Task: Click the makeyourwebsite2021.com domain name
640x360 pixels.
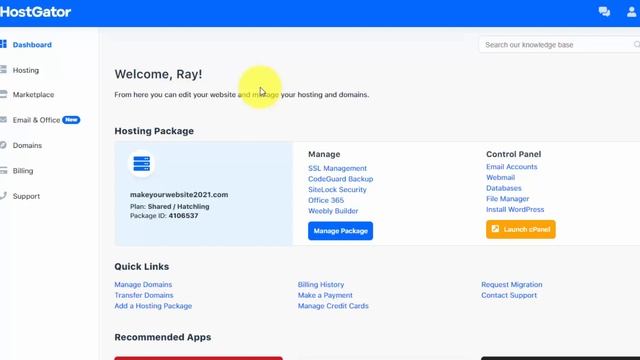Action: [x=179, y=195]
